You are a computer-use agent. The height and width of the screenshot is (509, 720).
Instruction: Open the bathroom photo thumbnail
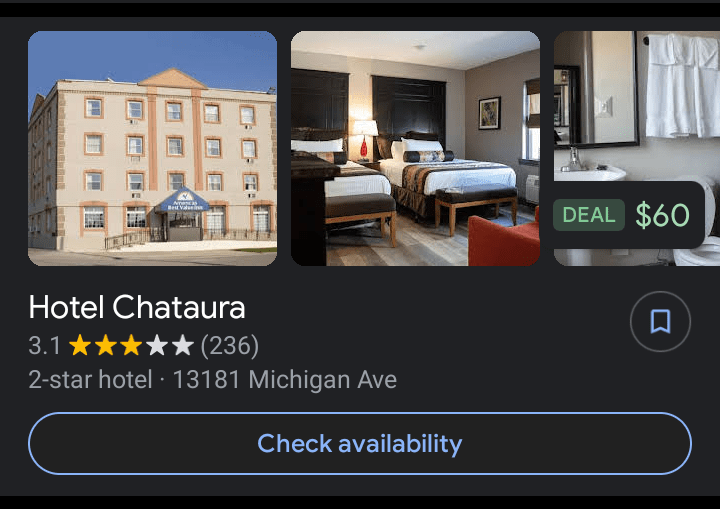(x=637, y=148)
